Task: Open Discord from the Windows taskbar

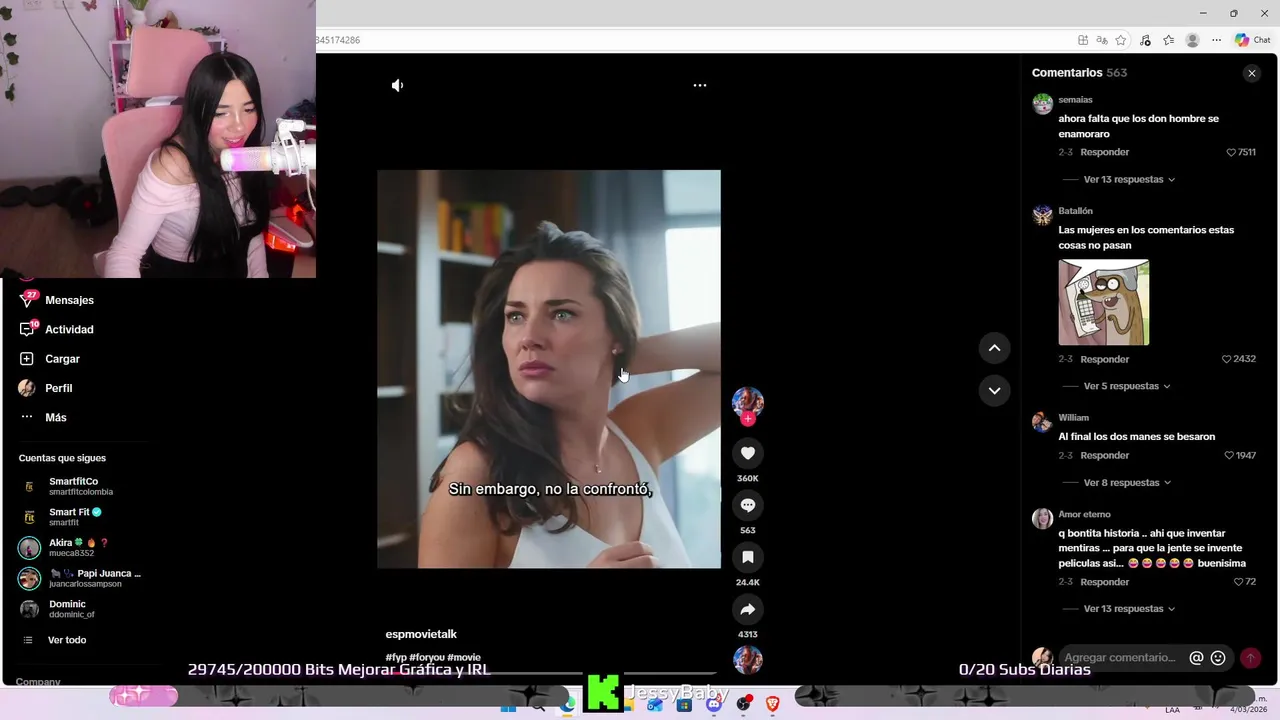Action: [714, 705]
